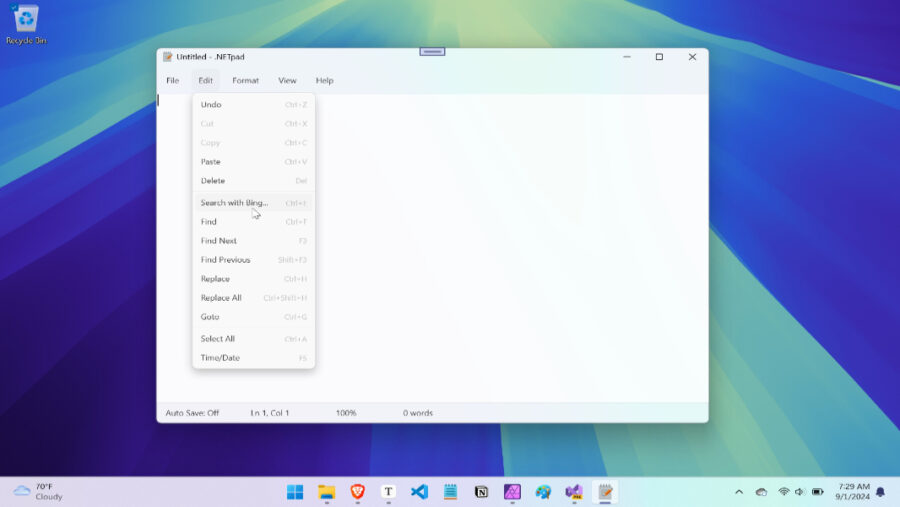Open Notion from the taskbar
The height and width of the screenshot is (507, 900).
pos(482,492)
